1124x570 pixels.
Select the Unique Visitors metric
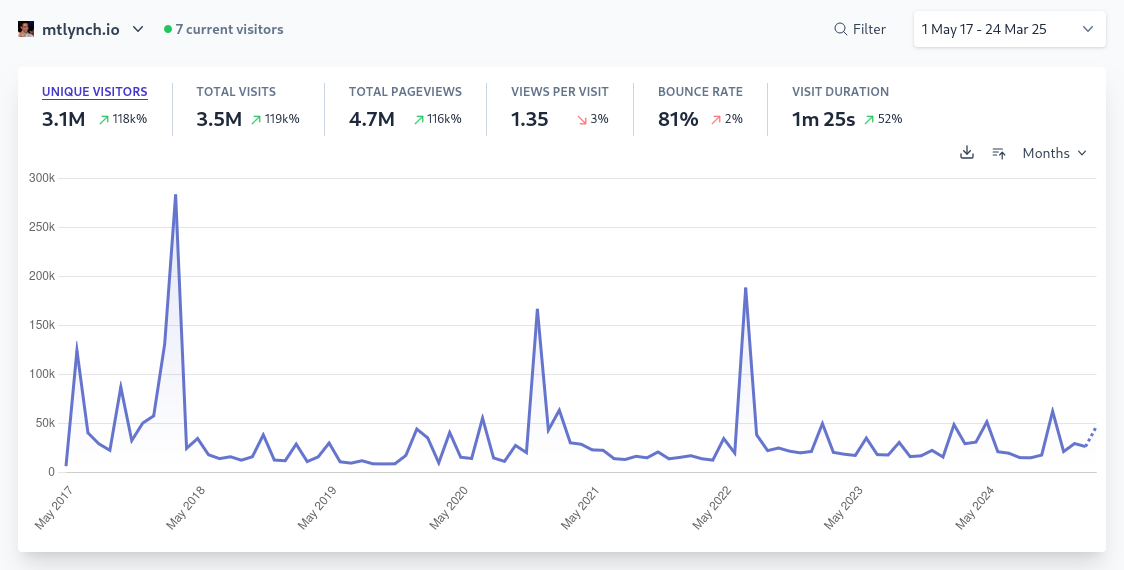[95, 92]
